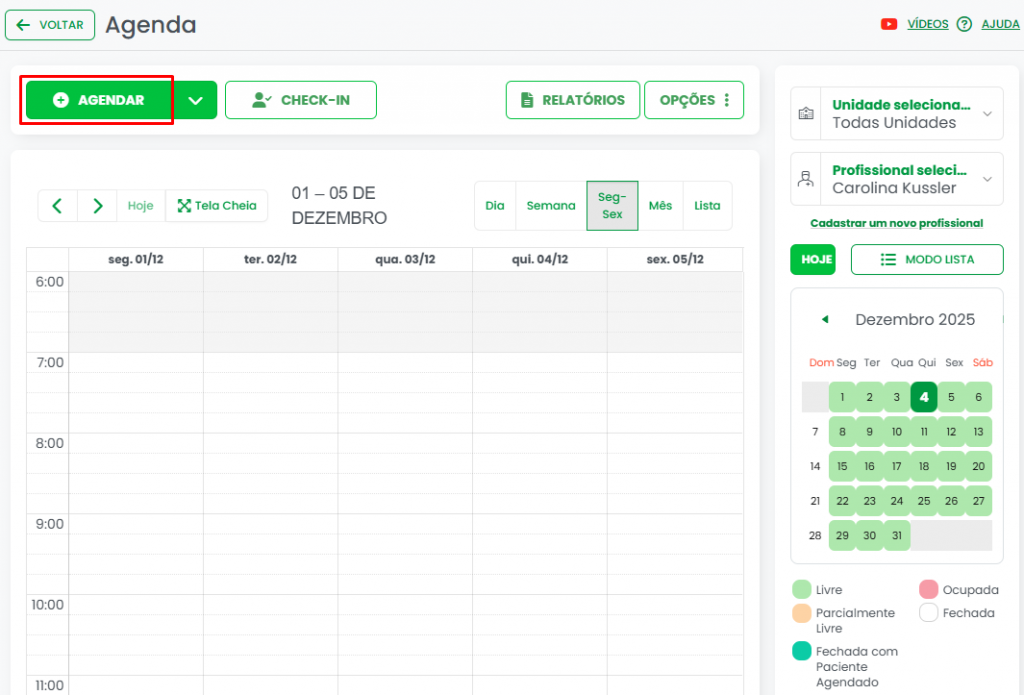Viewport: 1024px width, 695px height.
Task: Go back to previous month in mini calendar
Action: coord(825,320)
